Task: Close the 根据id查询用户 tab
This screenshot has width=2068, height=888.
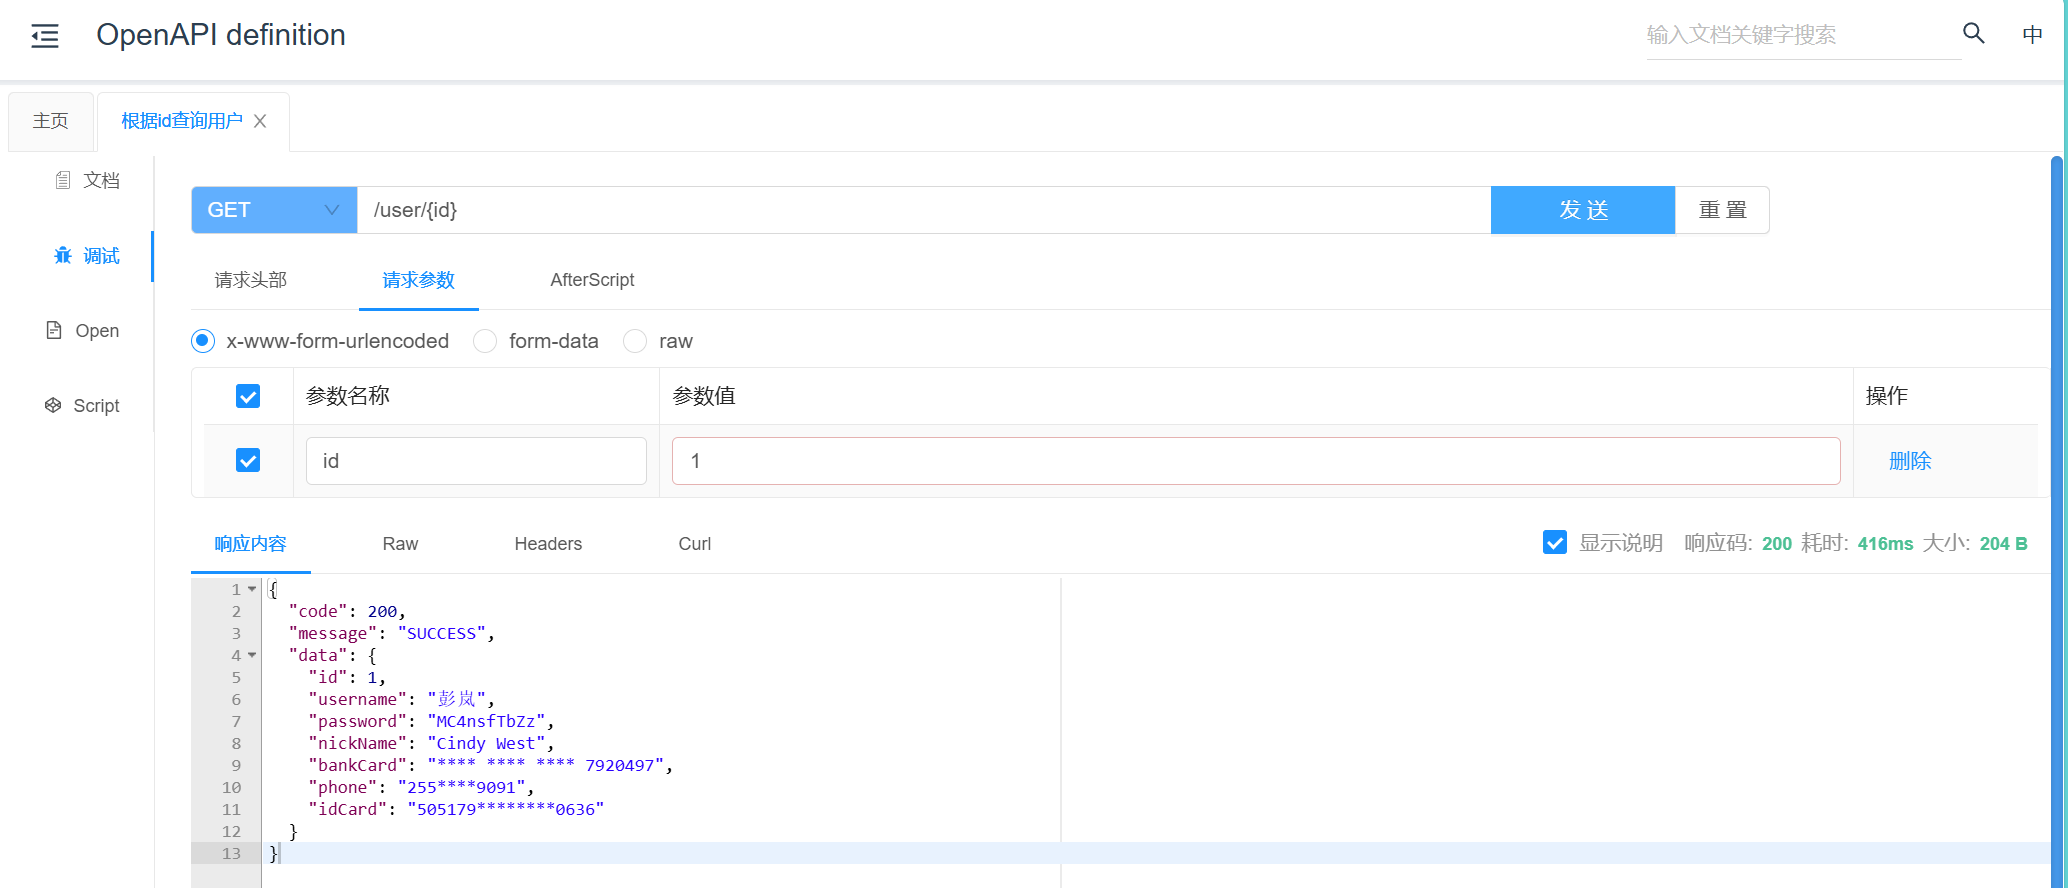Action: click(260, 121)
